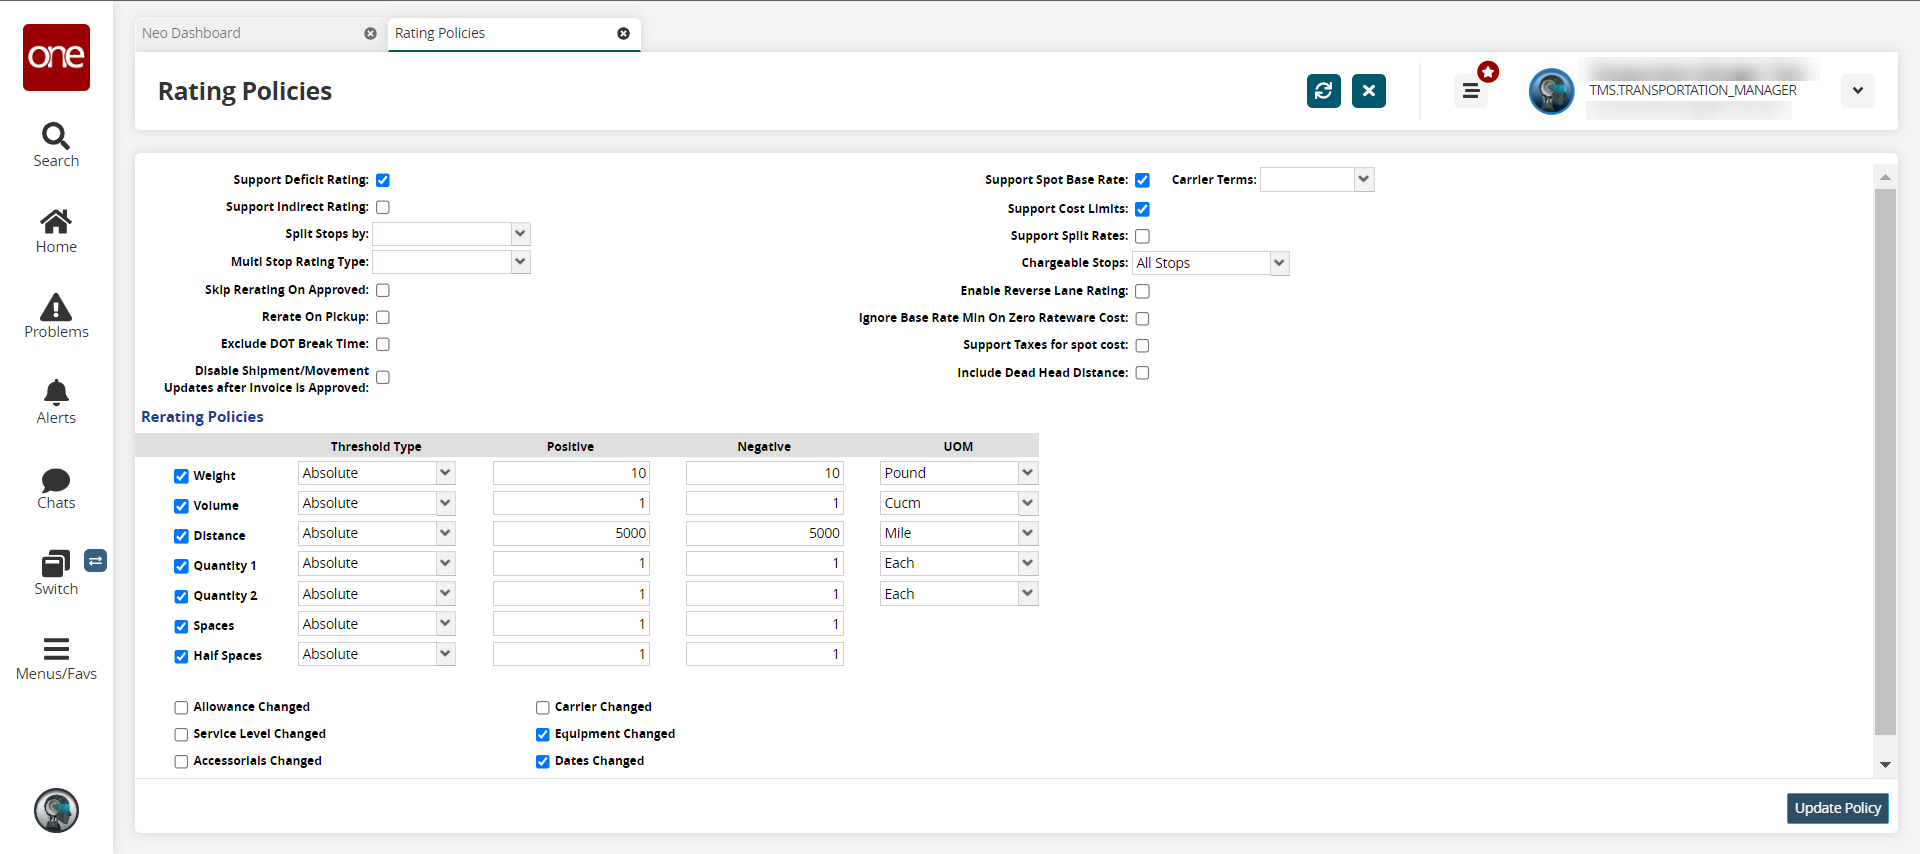
Task: Click the vertical scrollbar thumb
Action: tap(1885, 461)
